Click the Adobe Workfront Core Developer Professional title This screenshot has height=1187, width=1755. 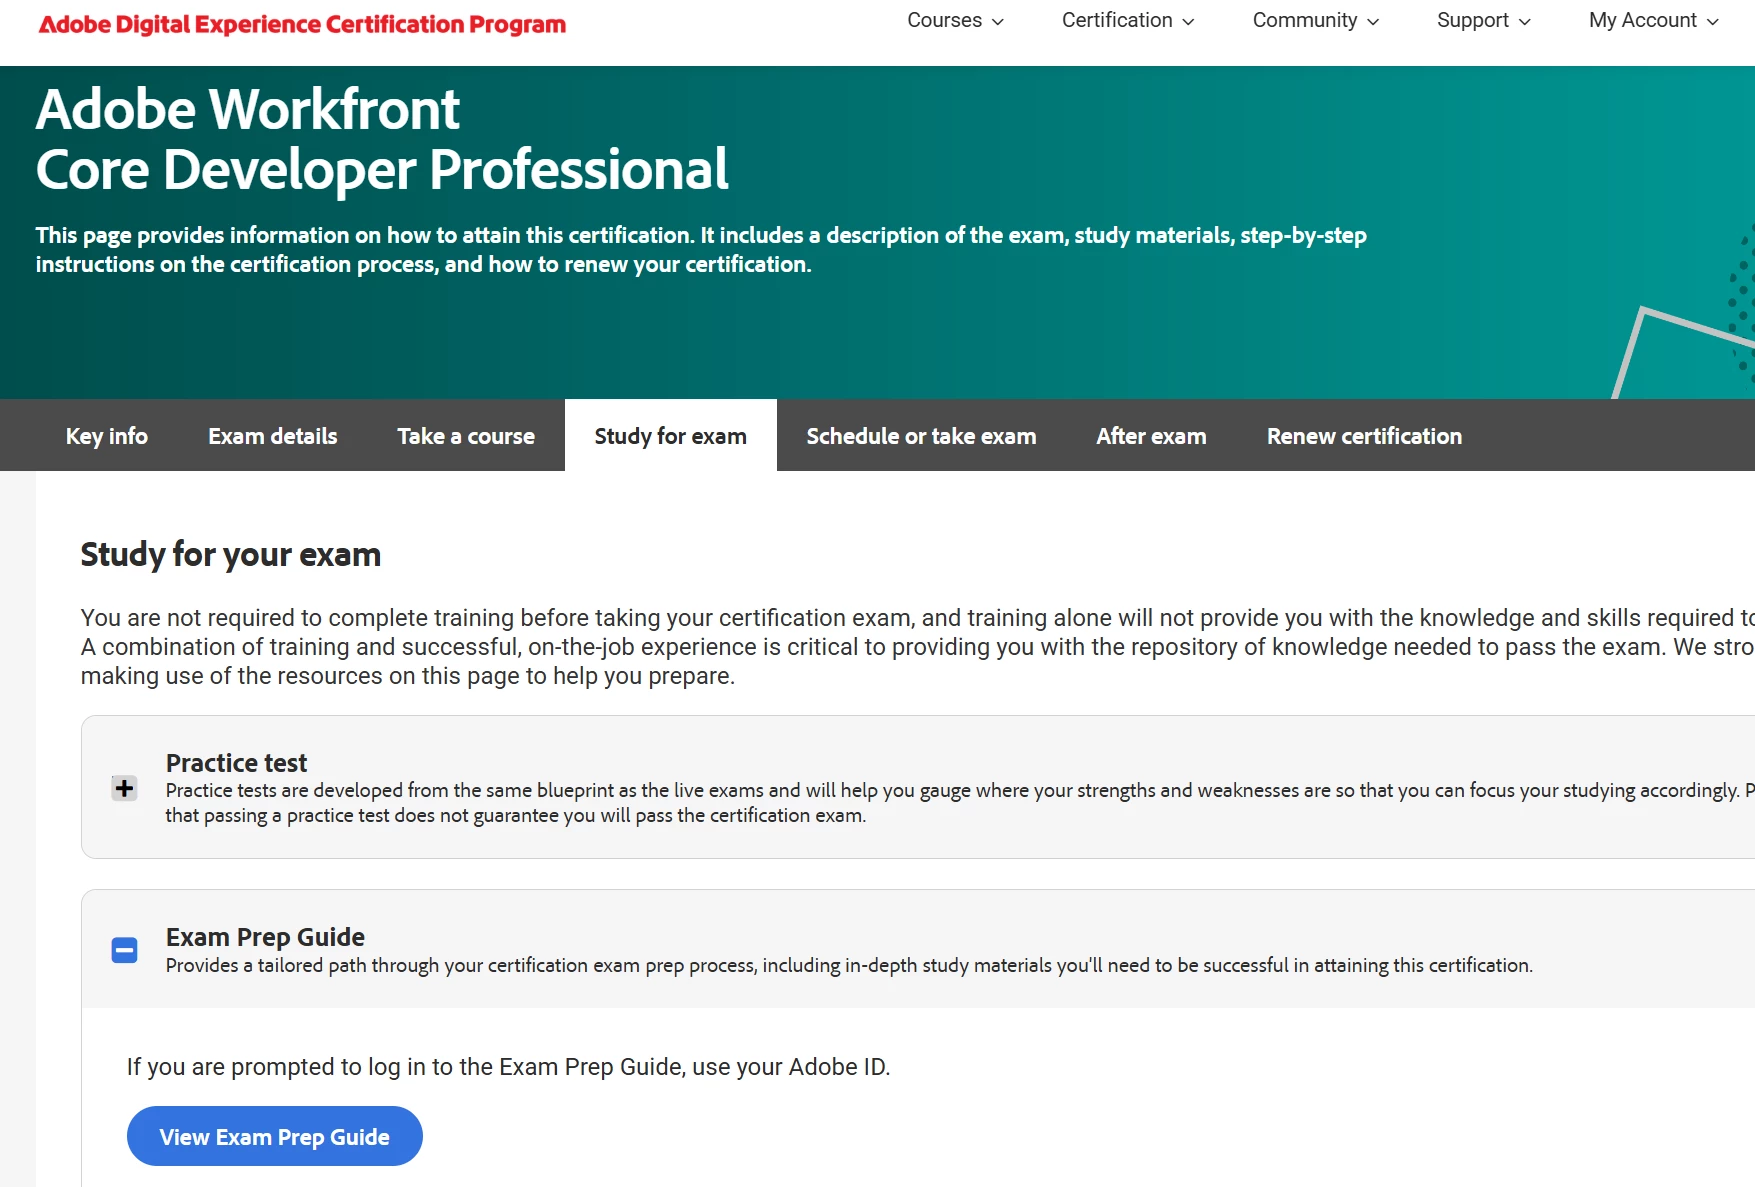coord(382,139)
